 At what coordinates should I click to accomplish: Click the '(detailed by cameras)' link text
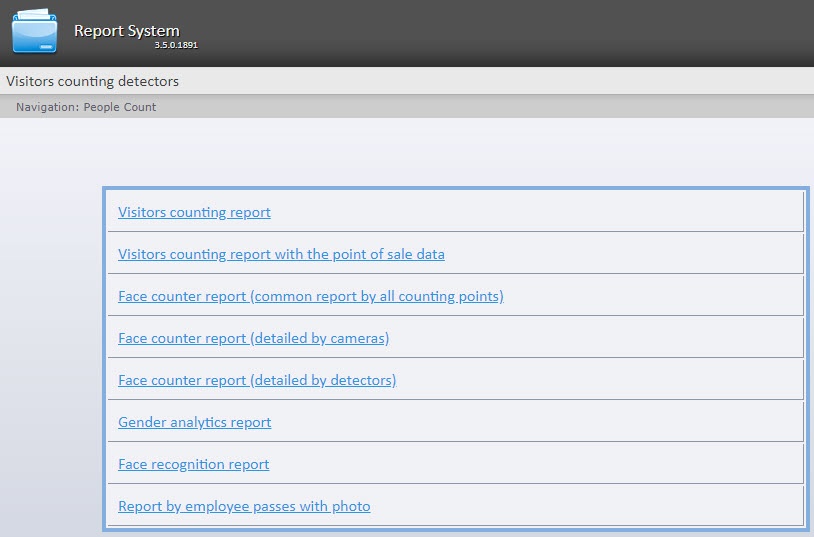(319, 338)
